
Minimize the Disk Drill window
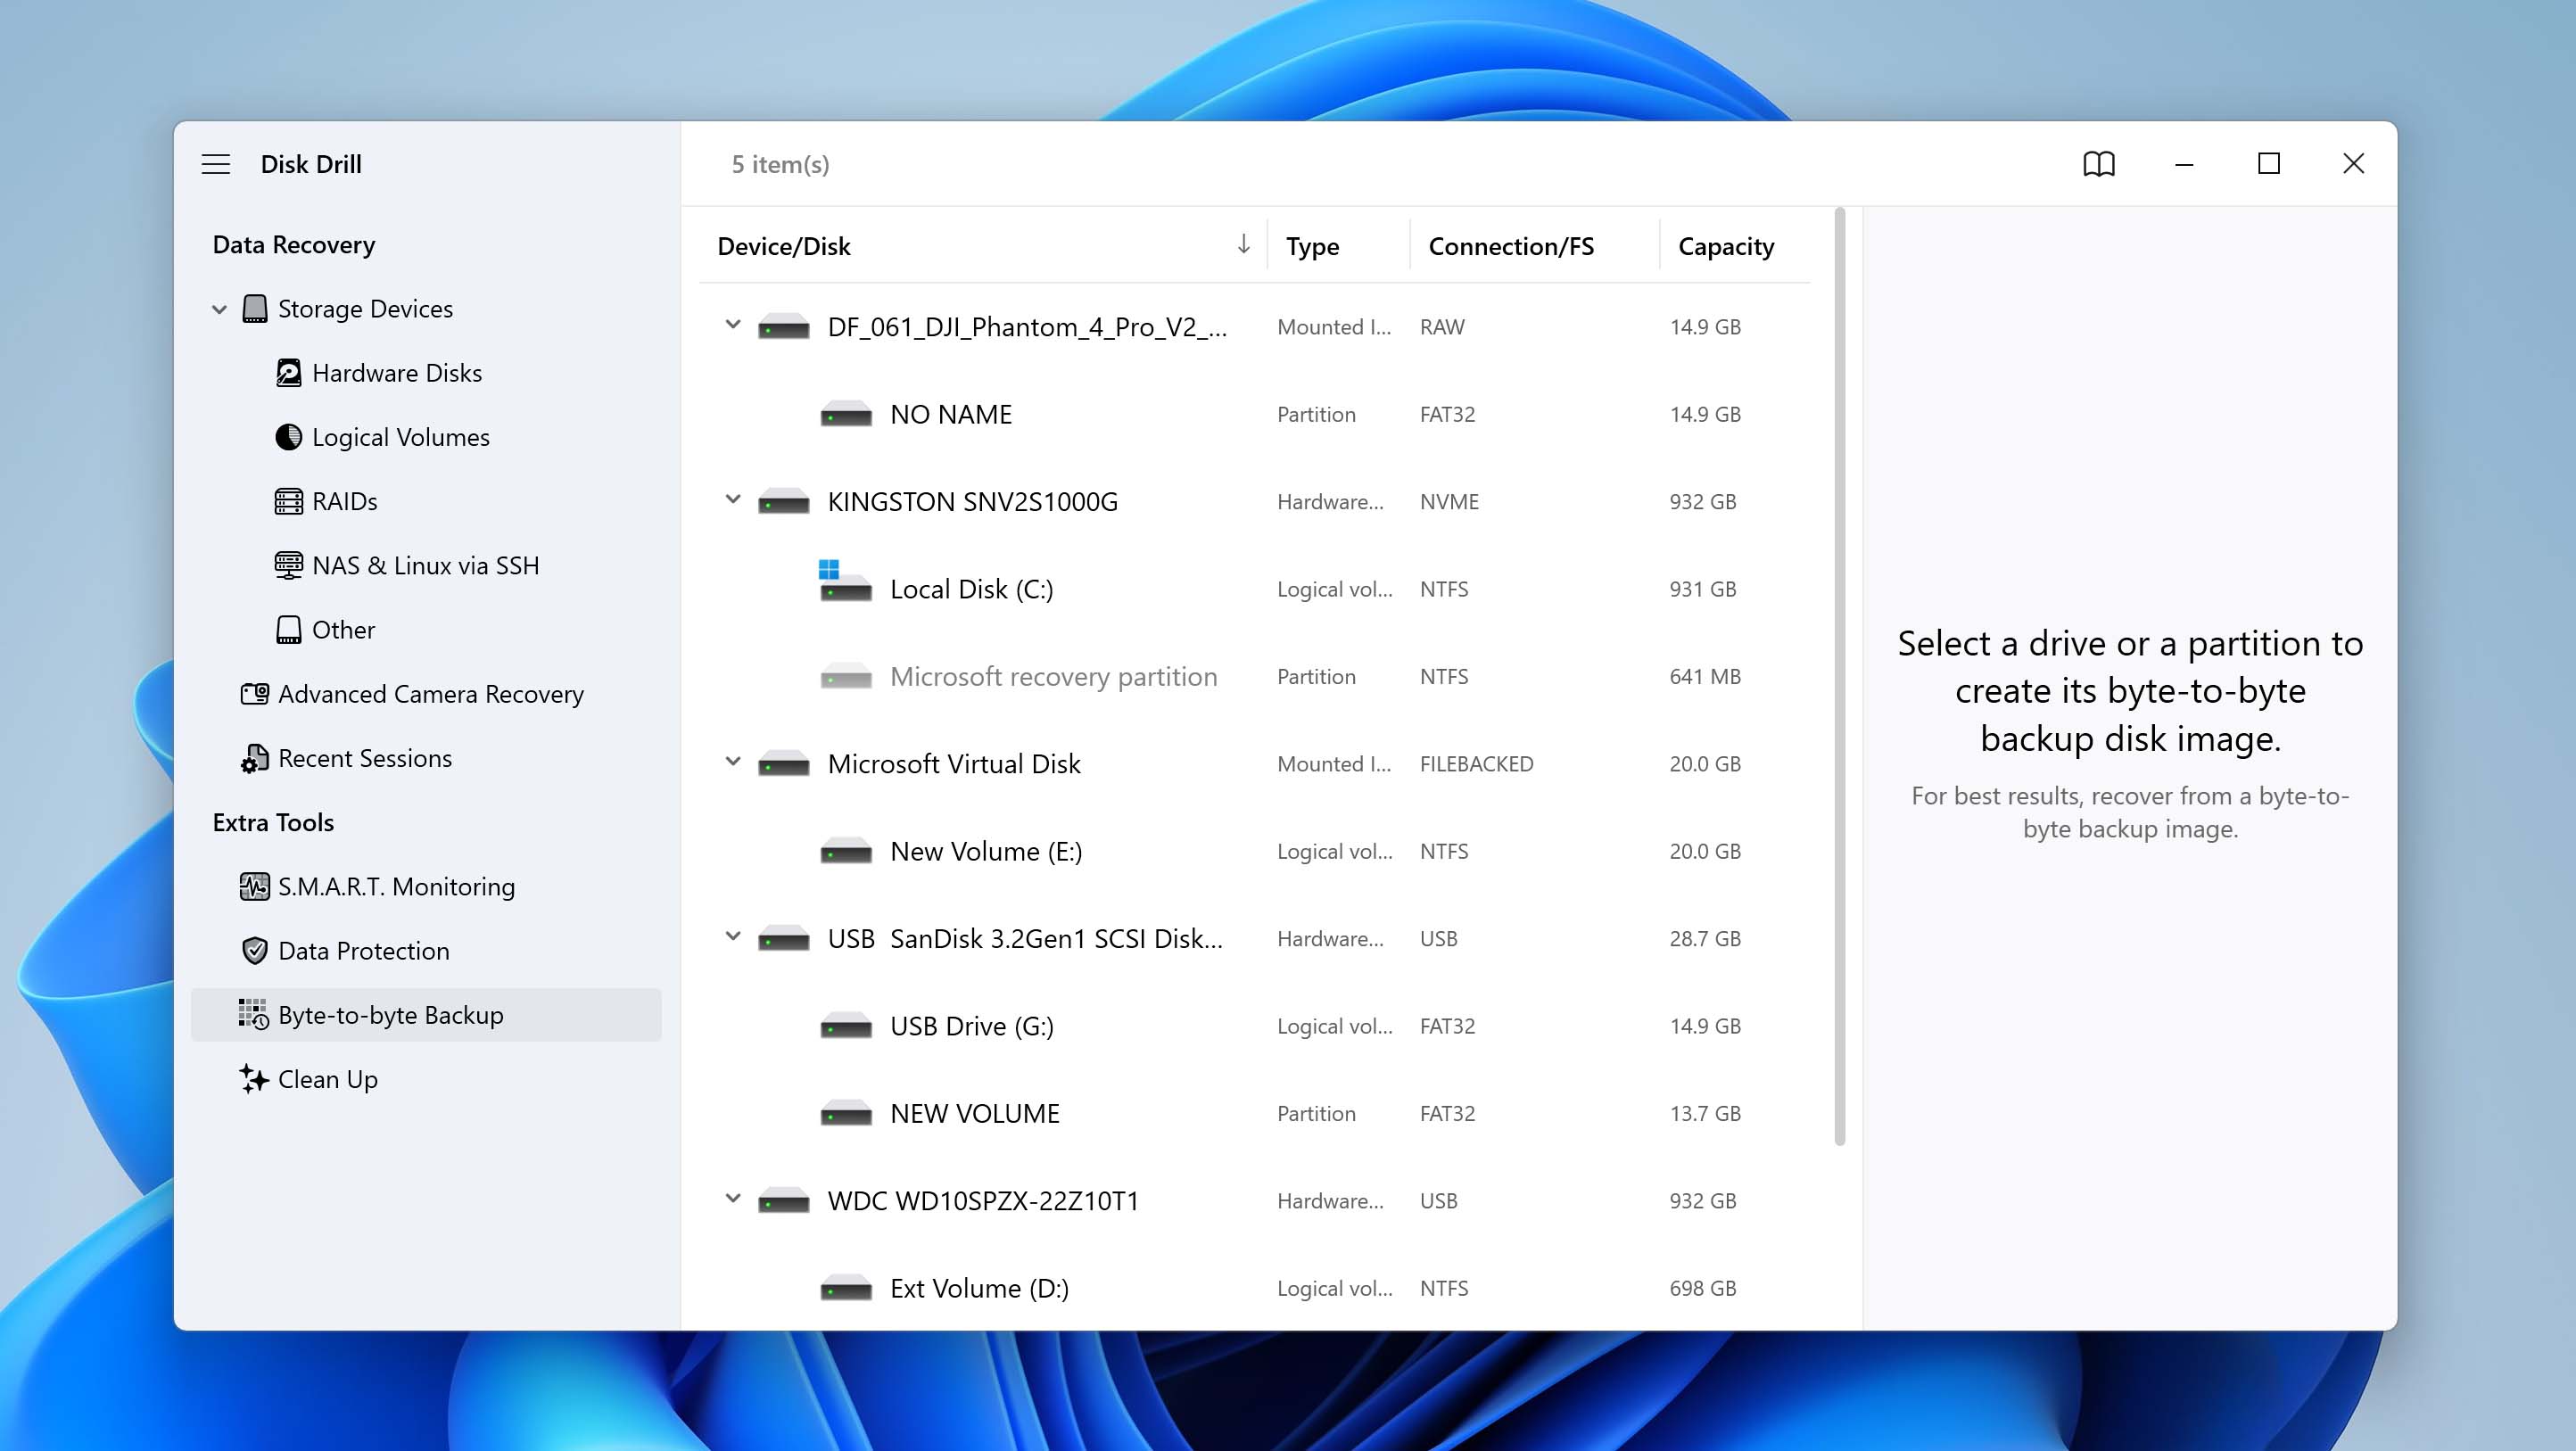(2184, 164)
